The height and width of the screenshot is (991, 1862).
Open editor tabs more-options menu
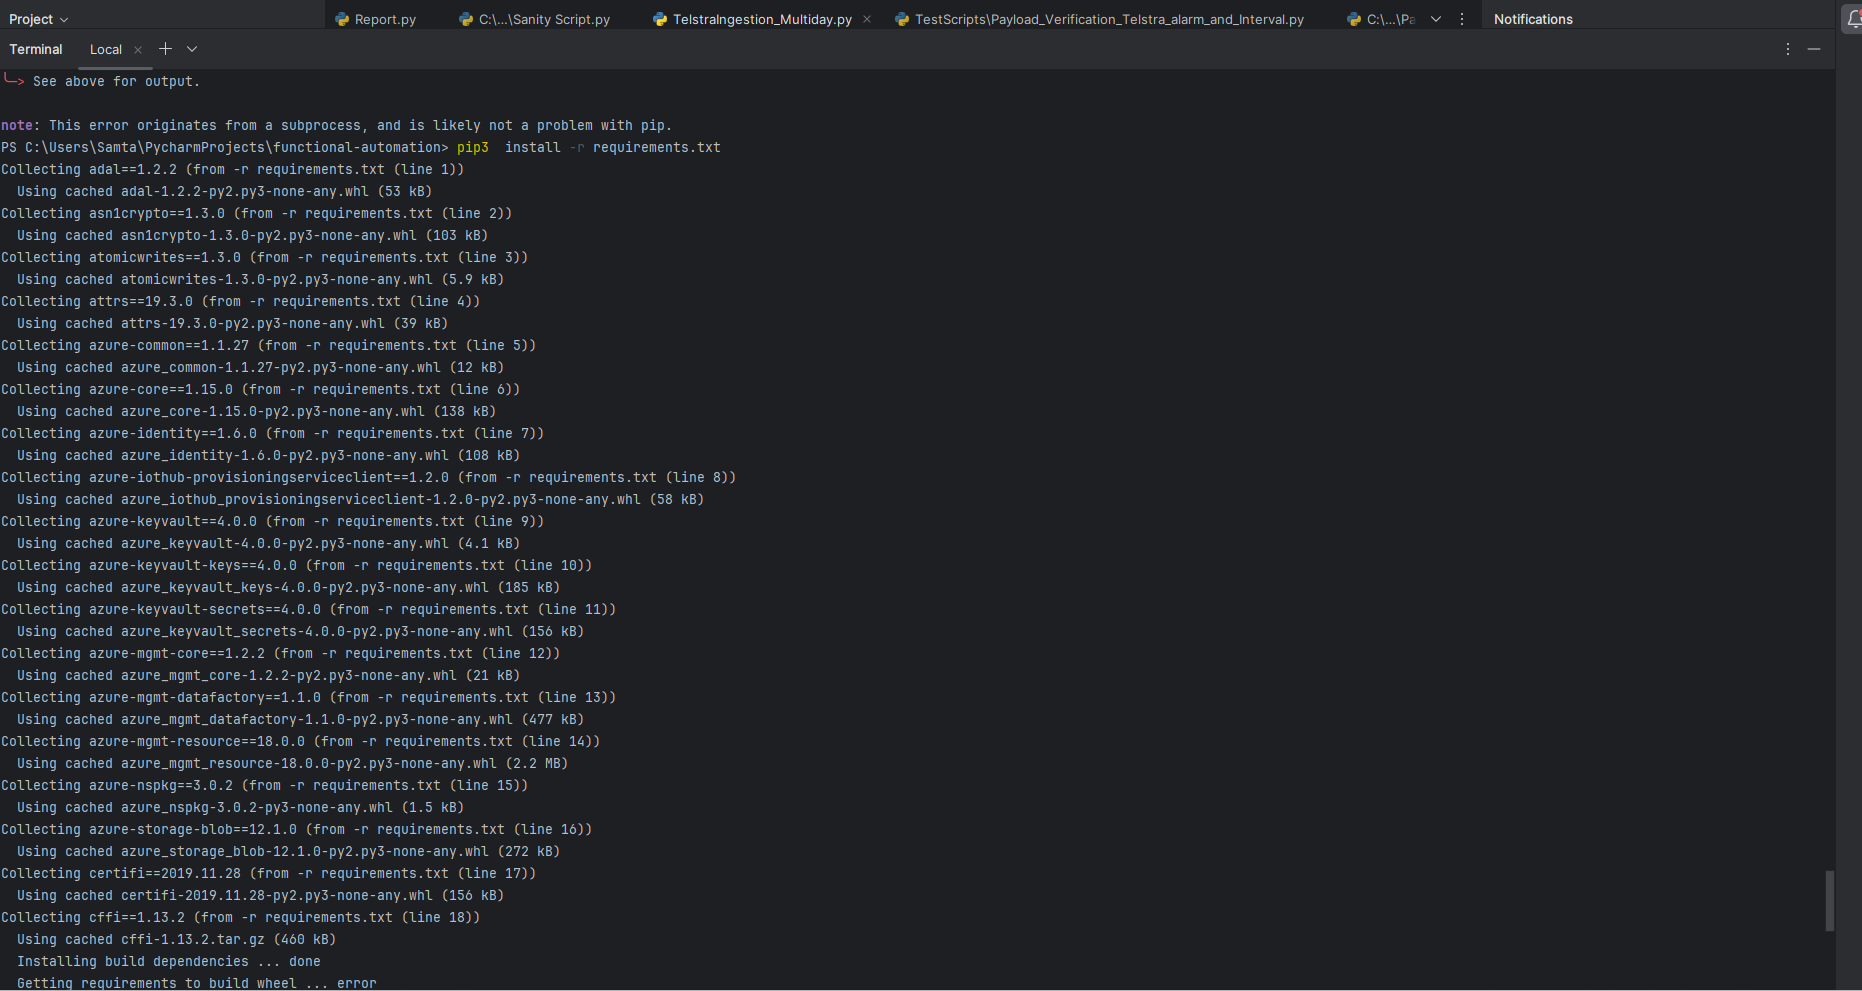pos(1462,19)
